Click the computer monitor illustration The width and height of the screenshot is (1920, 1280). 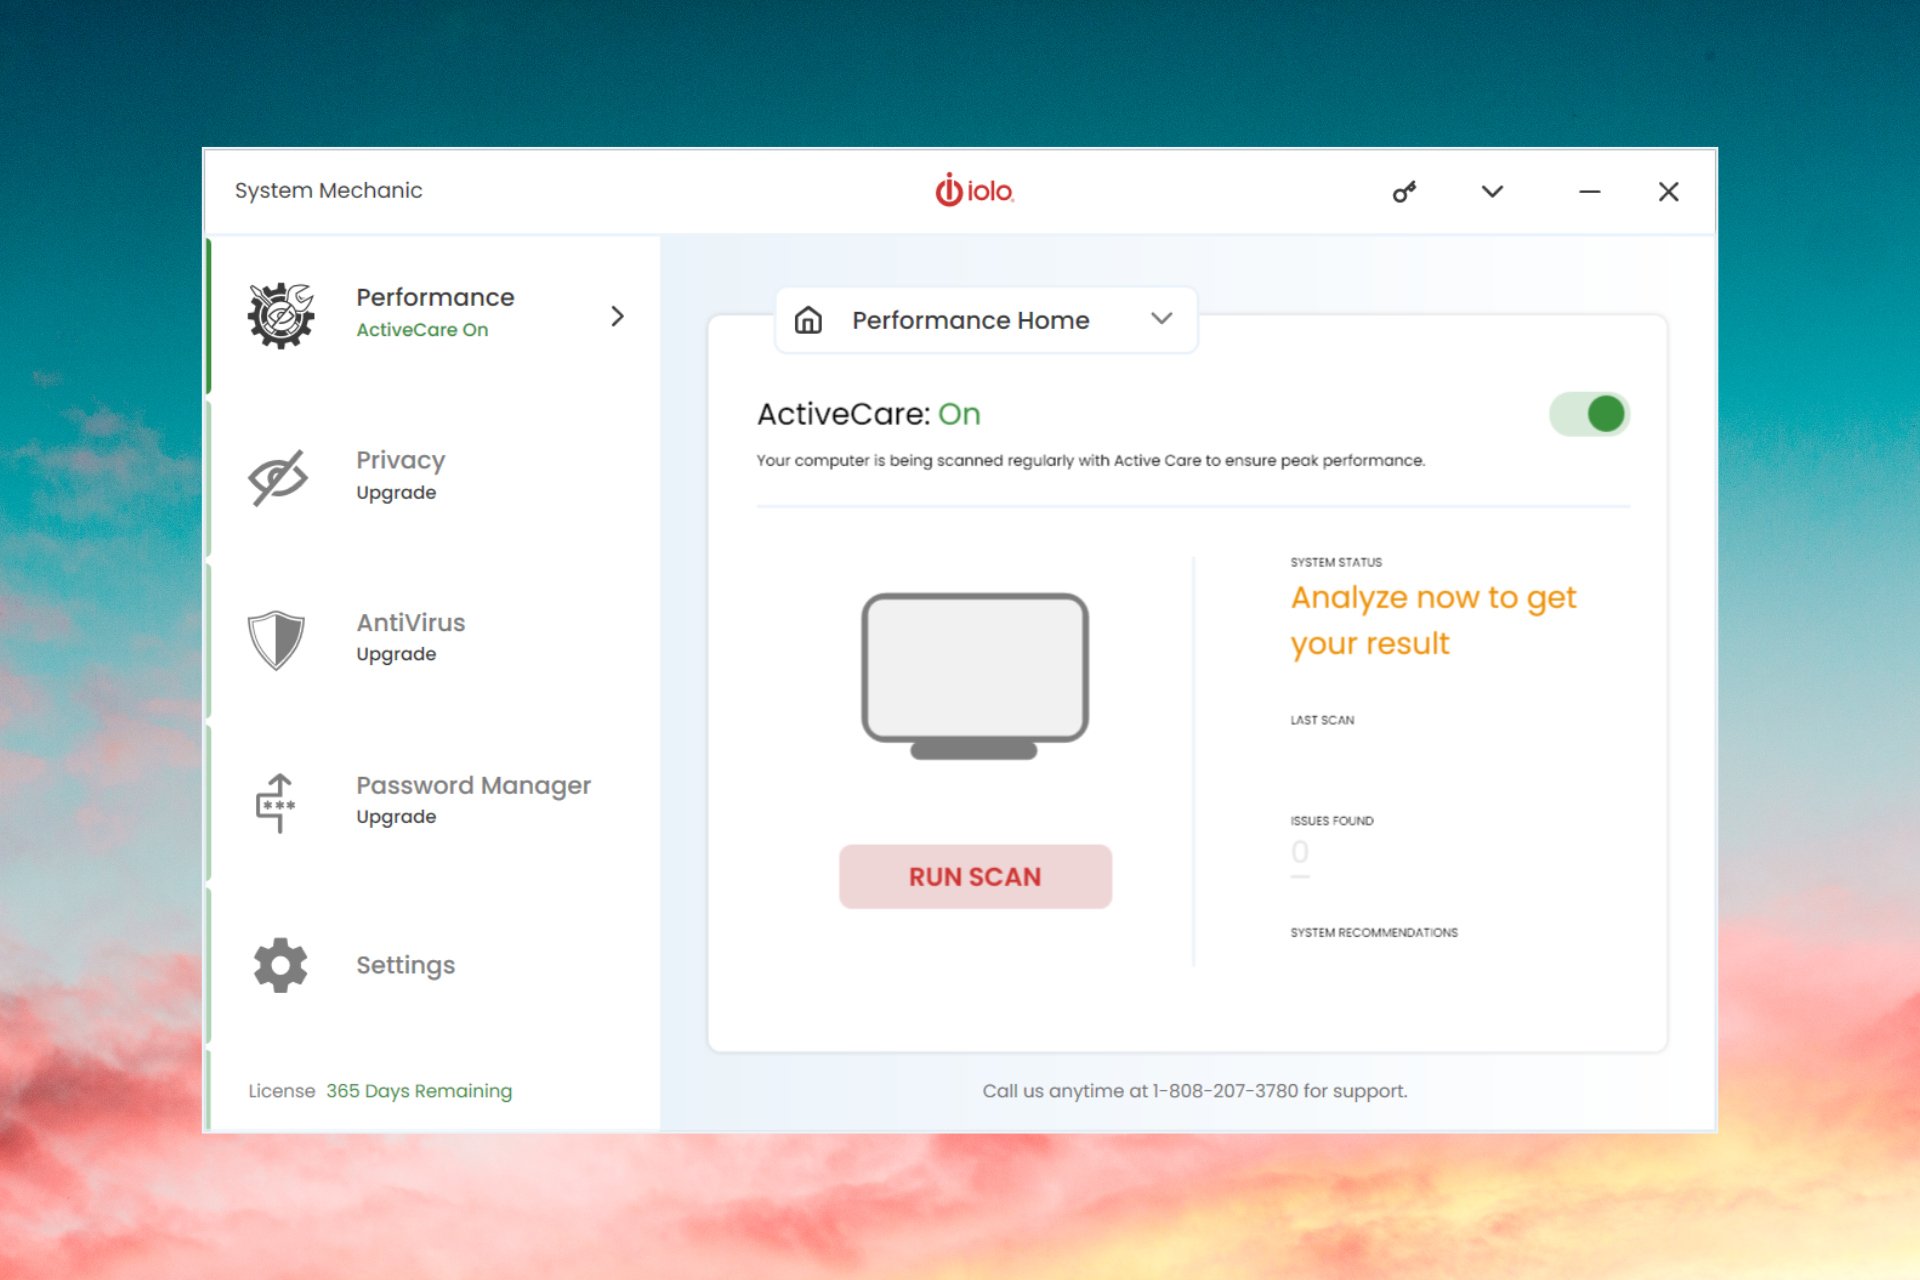coord(975,677)
